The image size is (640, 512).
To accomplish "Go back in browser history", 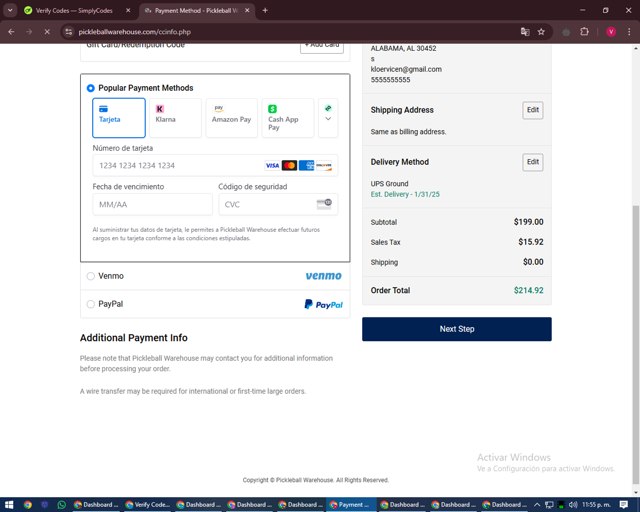I will point(11,31).
